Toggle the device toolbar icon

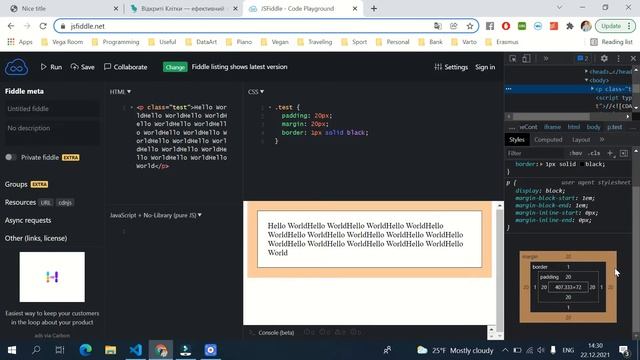pos(526,59)
